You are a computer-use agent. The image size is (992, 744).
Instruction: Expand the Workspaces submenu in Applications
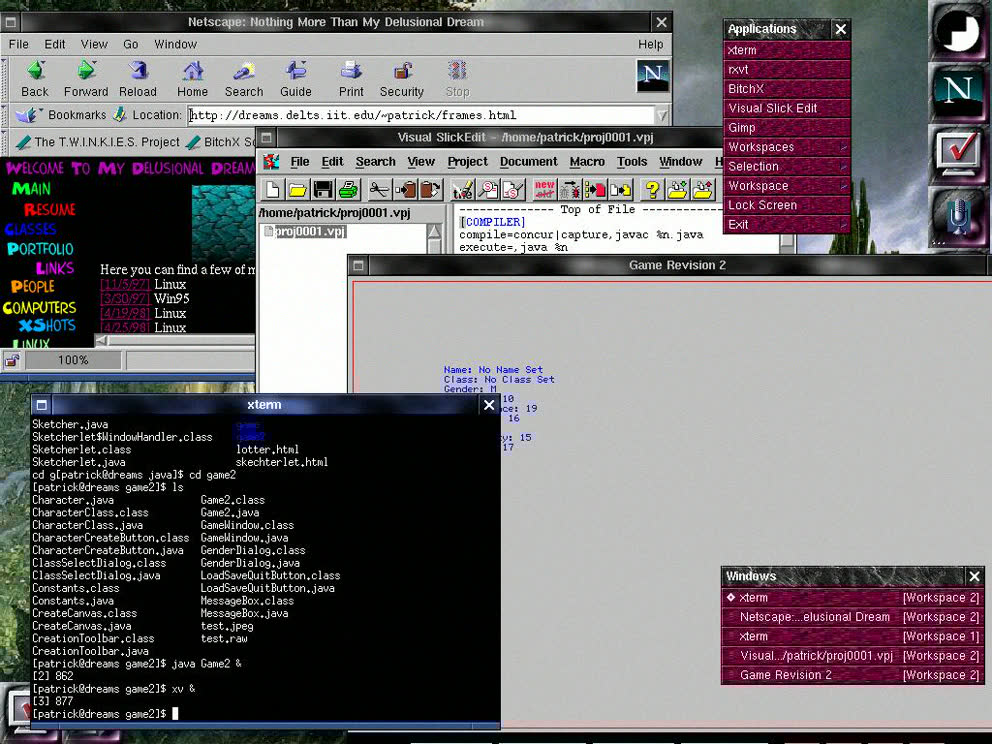786,147
